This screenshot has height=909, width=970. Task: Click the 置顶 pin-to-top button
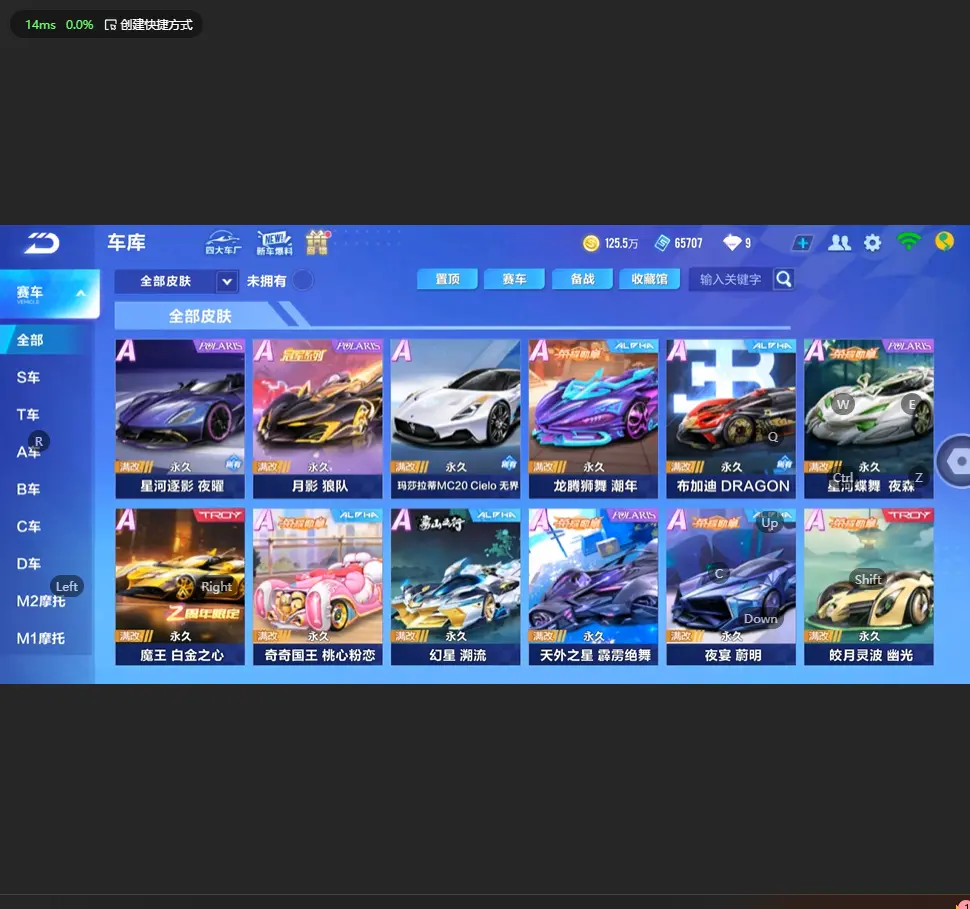(447, 280)
